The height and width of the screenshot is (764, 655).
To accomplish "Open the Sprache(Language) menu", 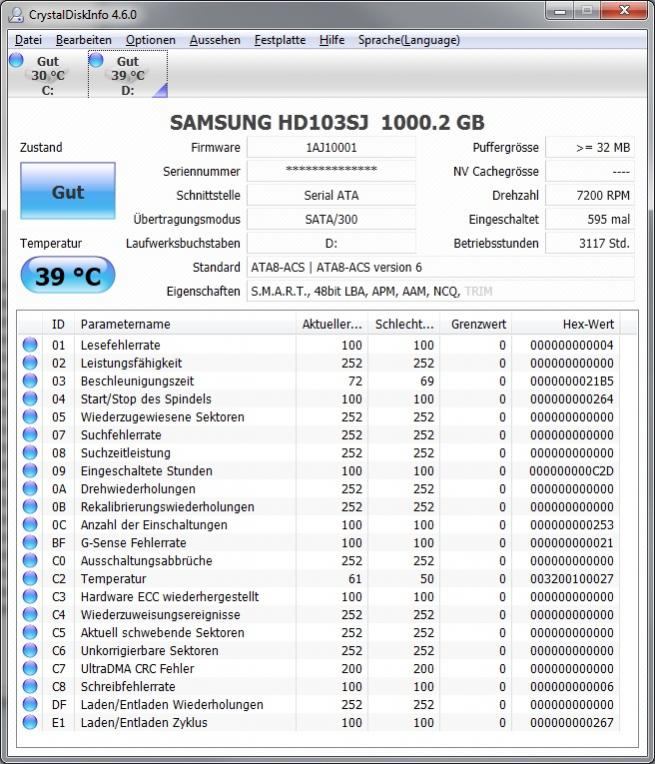I will 409,40.
